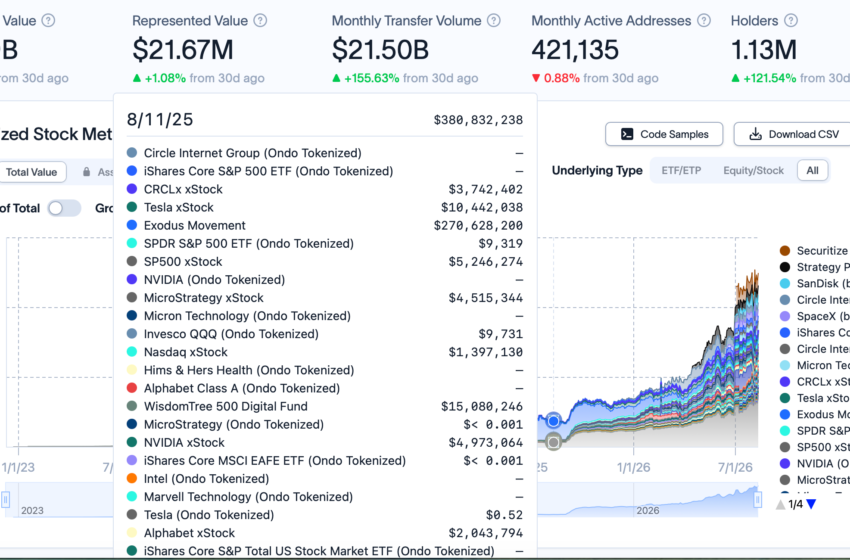Toggle CRCLx xStock legend entry
The height and width of the screenshot is (560, 850).
(814, 382)
